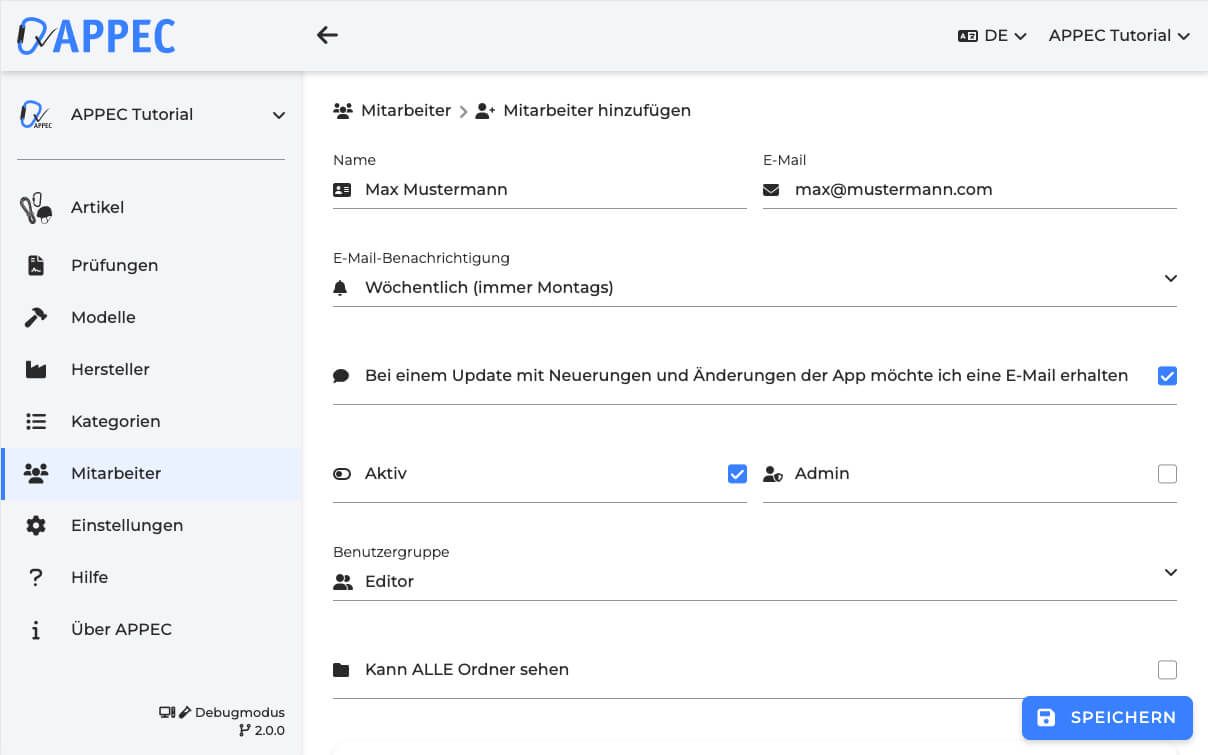
Task: Open the Benutzergruppe dropdown showing Editor
Action: coord(1170,572)
